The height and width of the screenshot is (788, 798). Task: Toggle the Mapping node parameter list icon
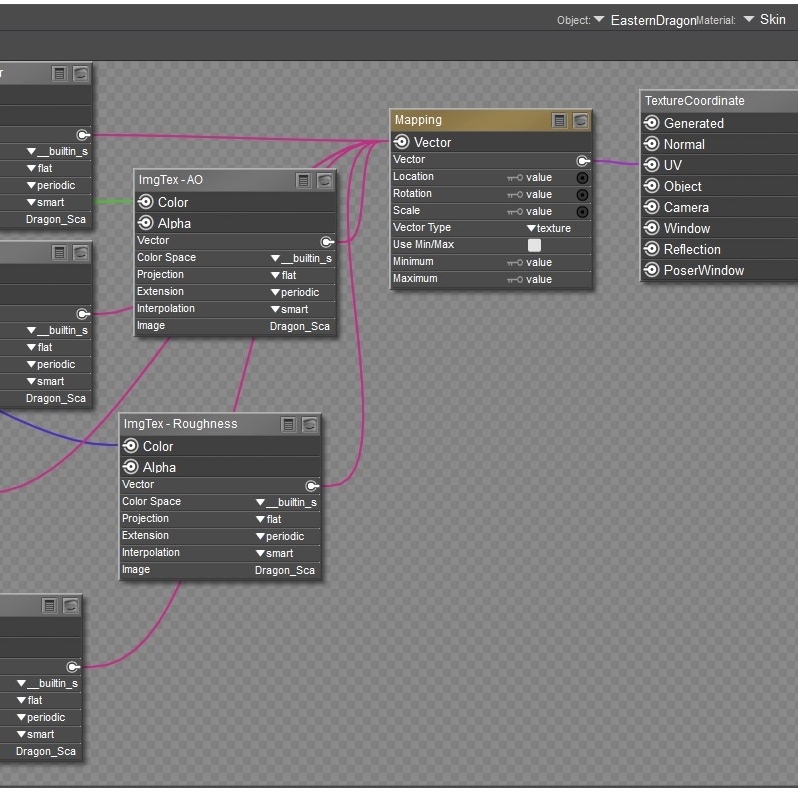(560, 121)
